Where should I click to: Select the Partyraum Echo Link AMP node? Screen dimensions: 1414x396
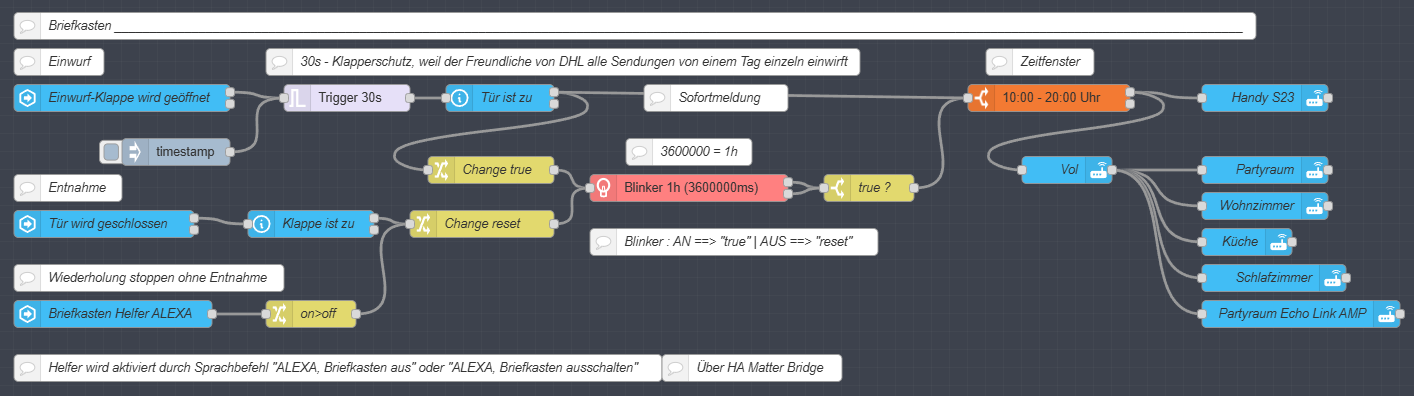(x=1299, y=314)
